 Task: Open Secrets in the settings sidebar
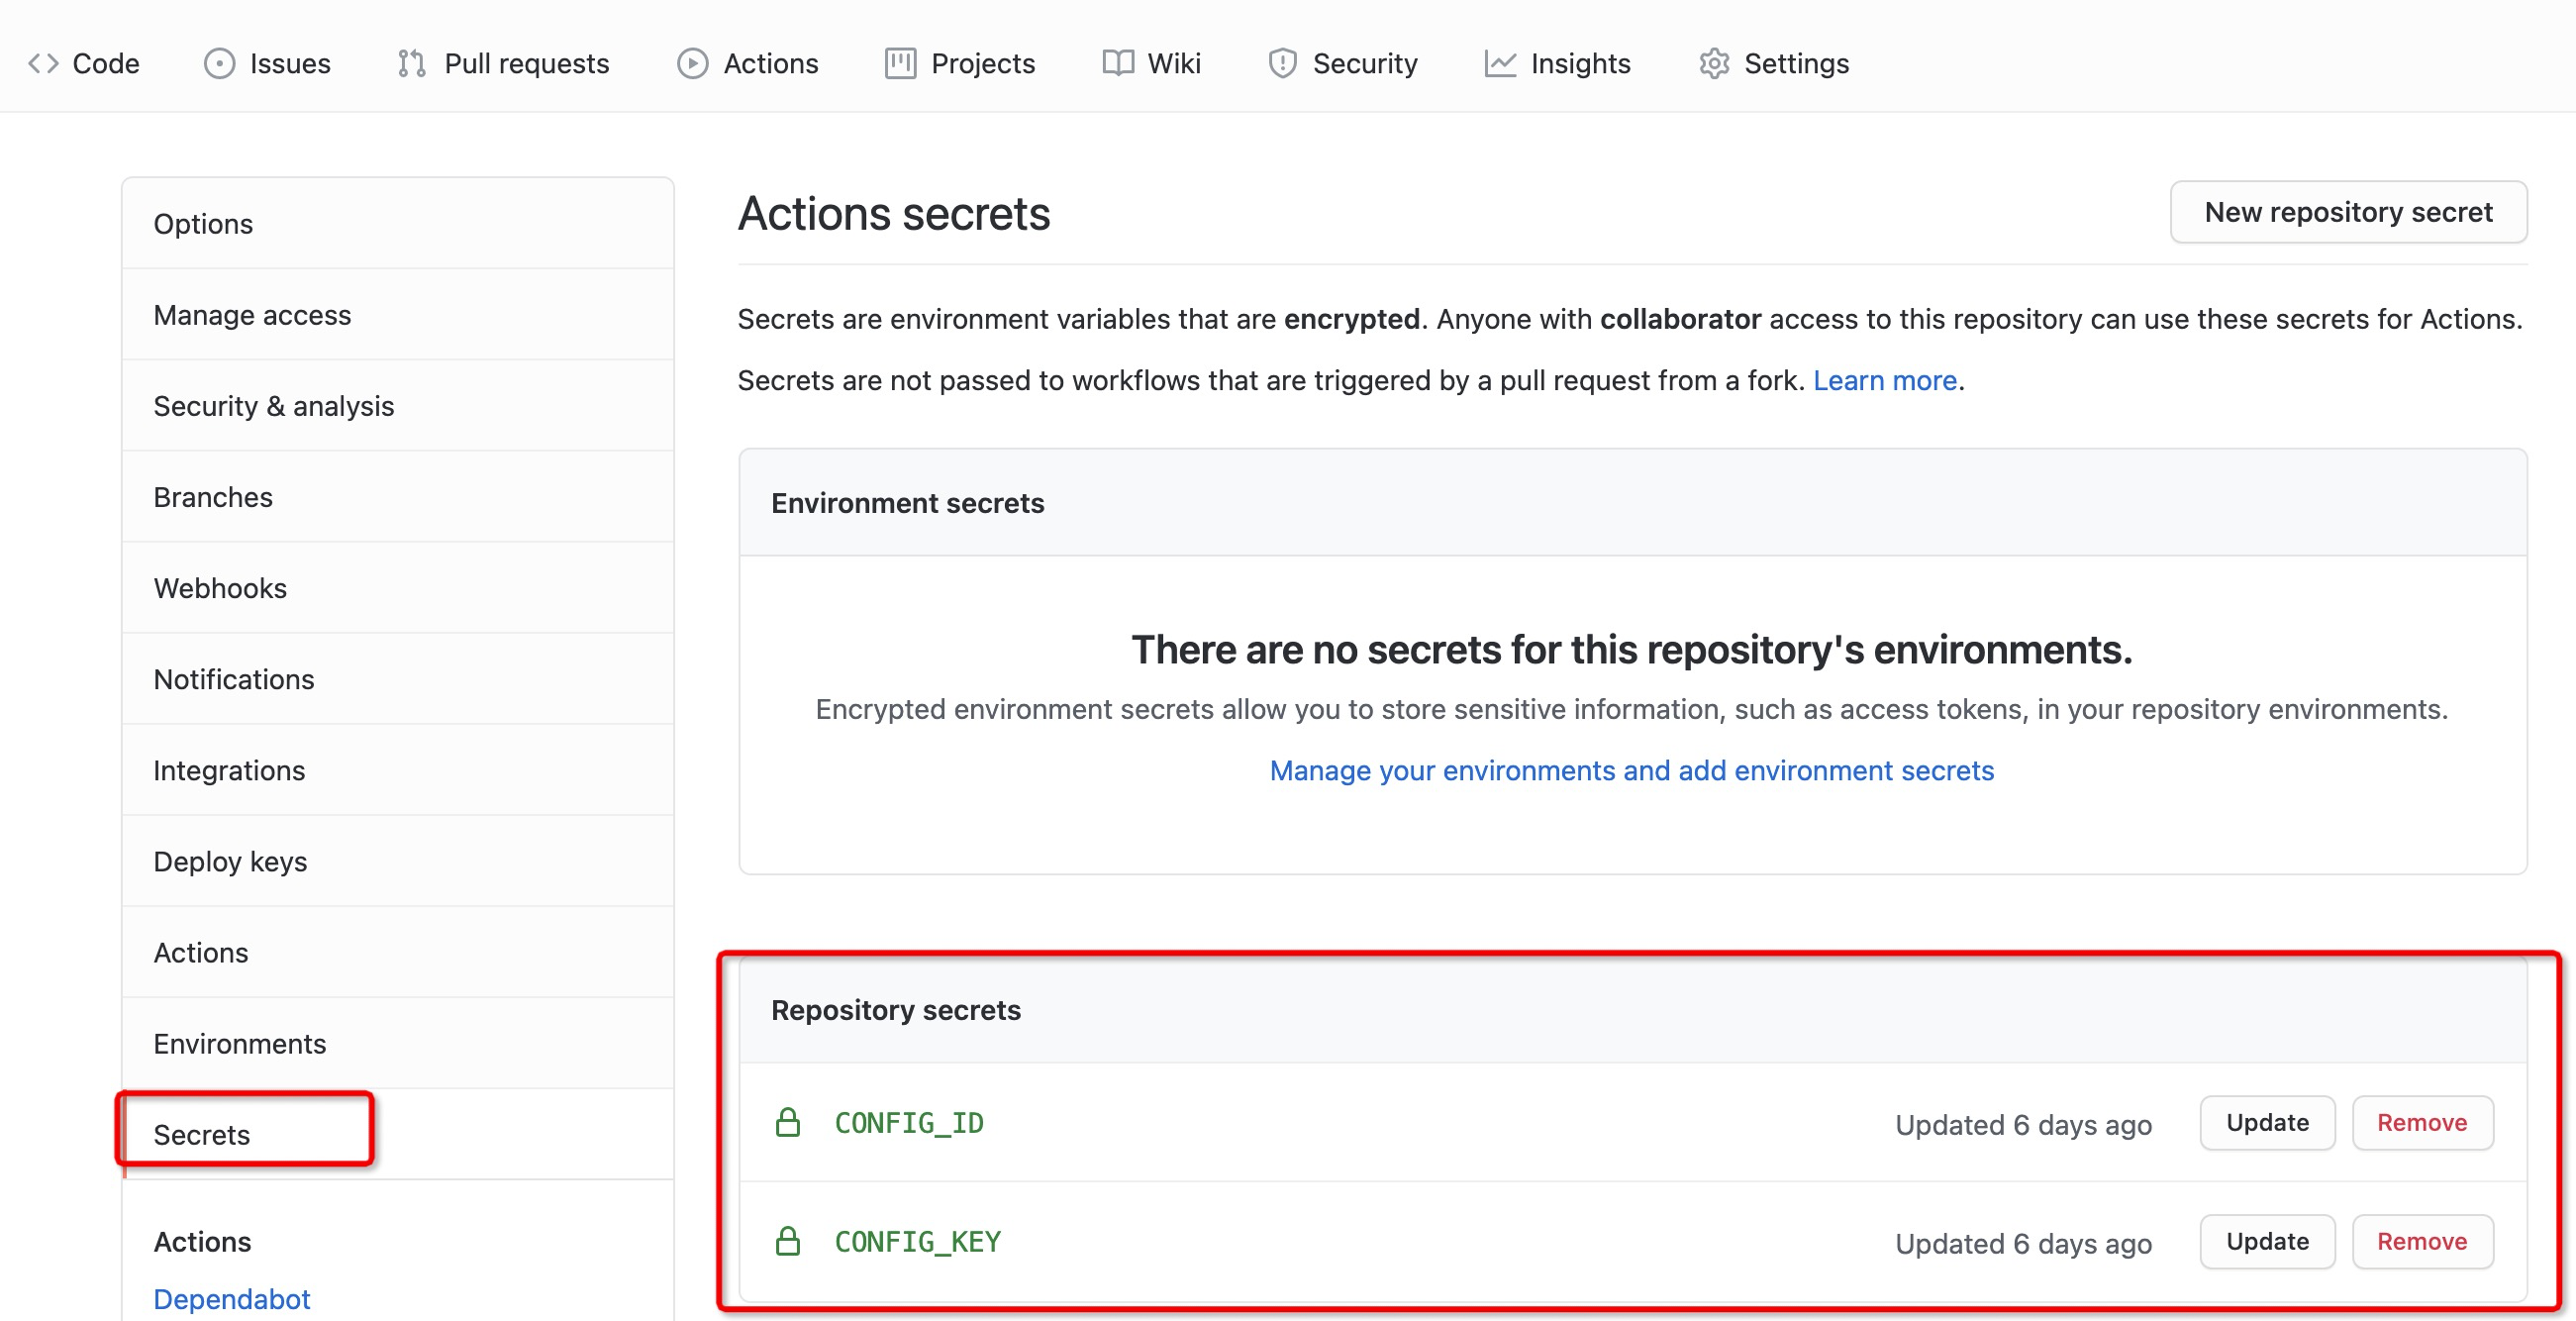(202, 1134)
